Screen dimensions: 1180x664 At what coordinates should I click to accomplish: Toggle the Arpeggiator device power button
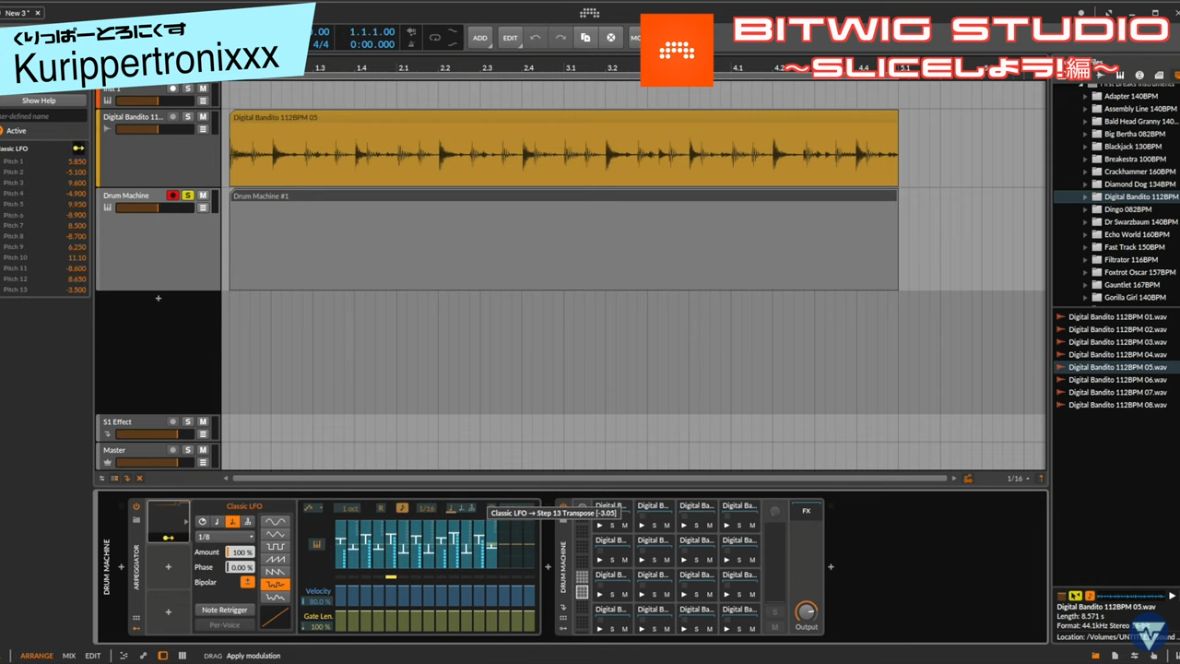click(136, 507)
